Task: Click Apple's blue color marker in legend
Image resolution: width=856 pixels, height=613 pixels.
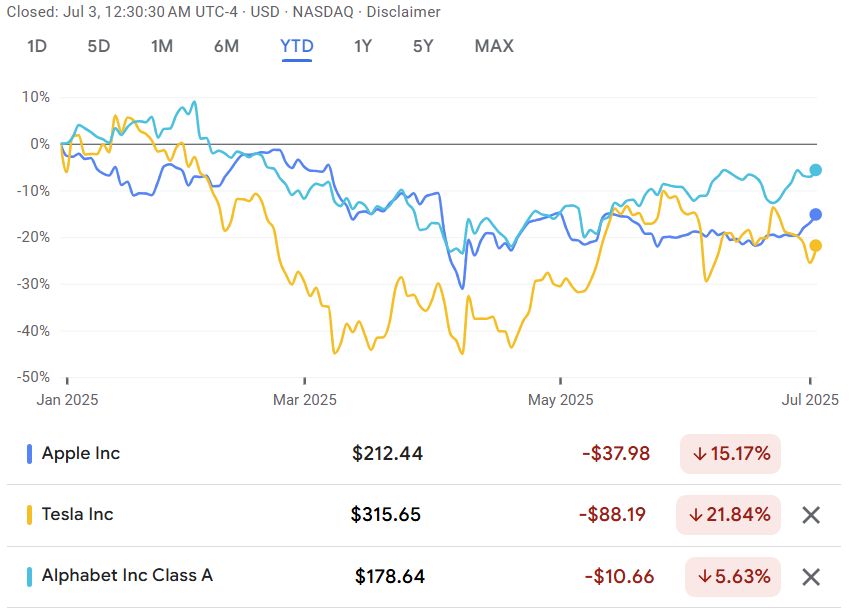Action: click(x=29, y=454)
